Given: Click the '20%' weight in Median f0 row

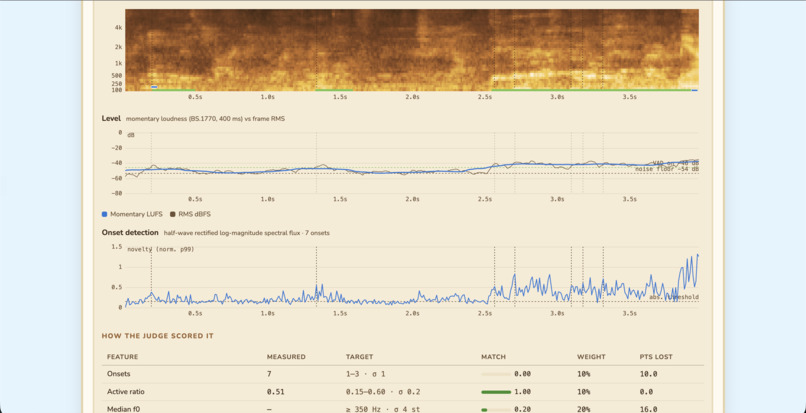Looking at the screenshot, I should coord(583,409).
